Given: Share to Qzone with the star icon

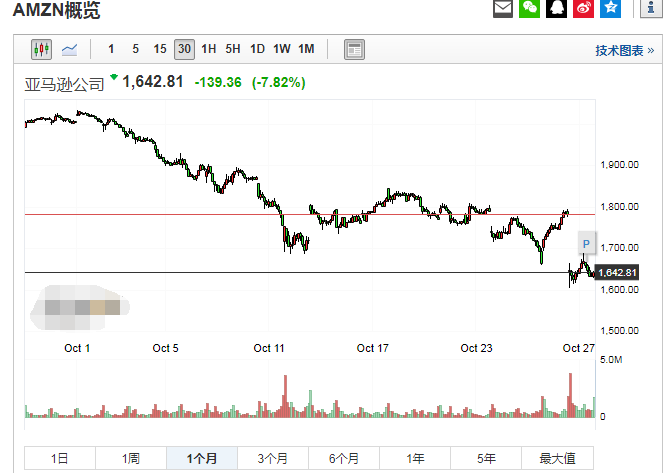Looking at the screenshot, I should click(610, 8).
